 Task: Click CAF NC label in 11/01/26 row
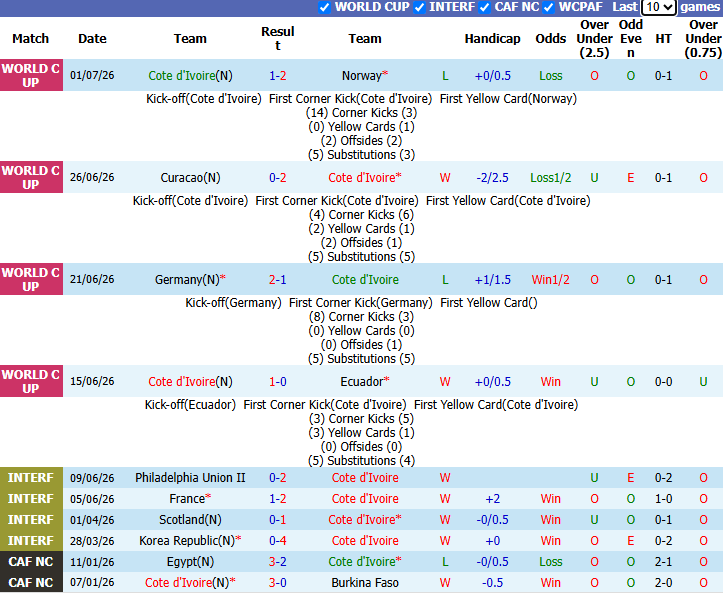31,562
